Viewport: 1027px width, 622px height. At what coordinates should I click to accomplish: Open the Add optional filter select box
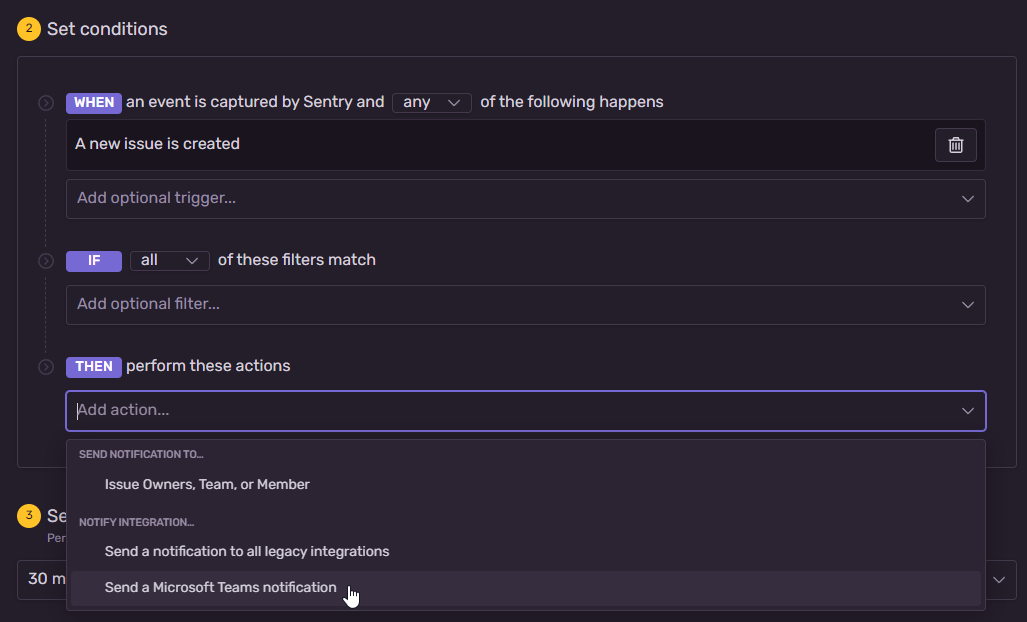point(526,305)
